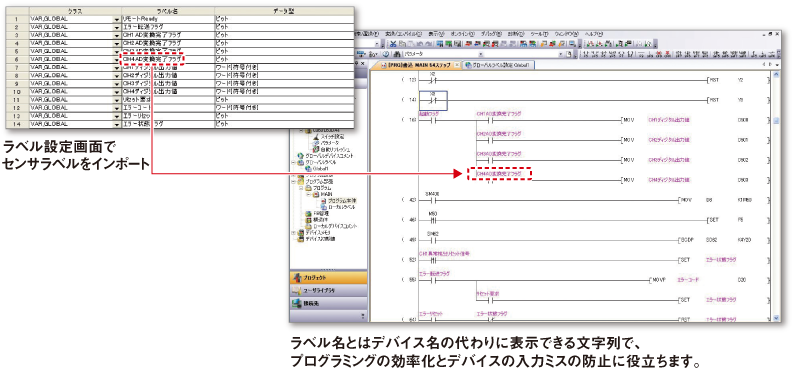This screenshot has width=795, height=372.
Task: Click the vertical scrollbar of ladder editor
Action: (776, 195)
